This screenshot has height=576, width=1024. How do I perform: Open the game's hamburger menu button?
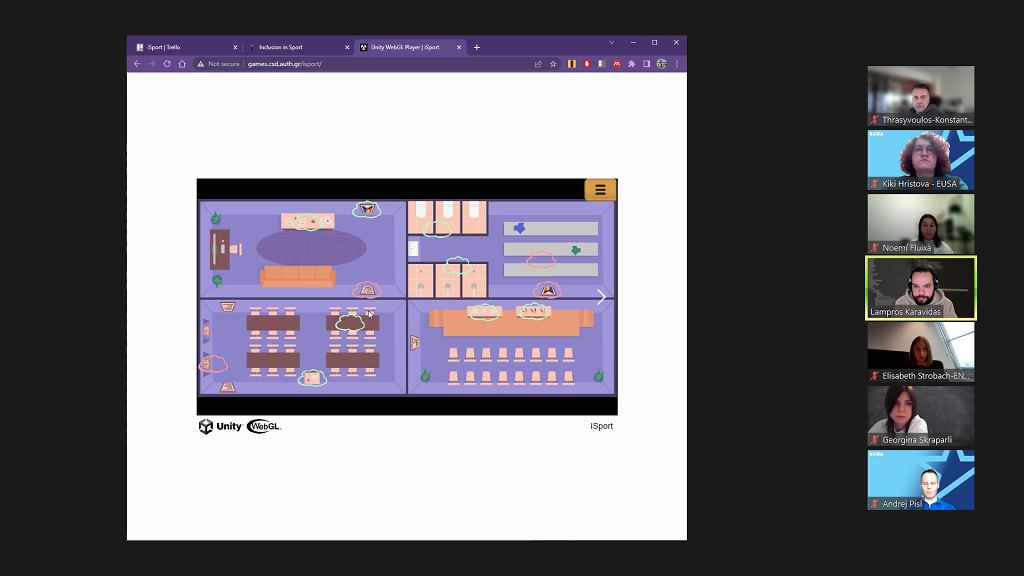[600, 190]
